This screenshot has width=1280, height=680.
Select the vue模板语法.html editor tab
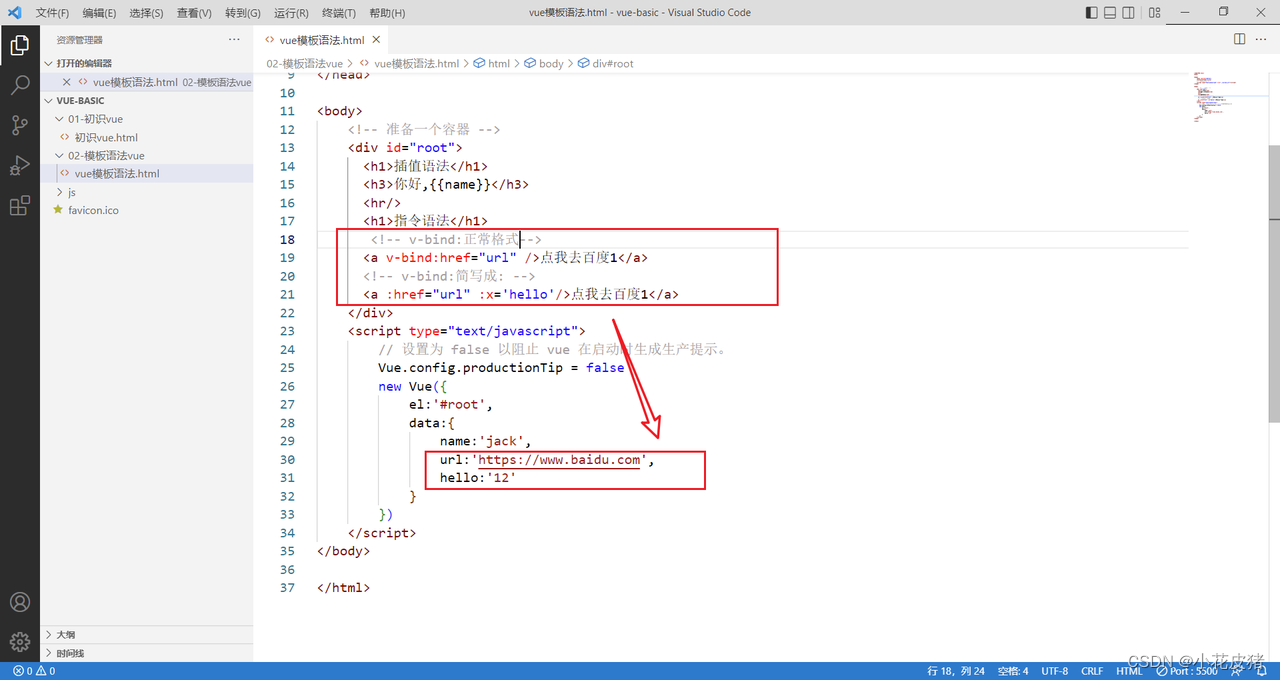pyautogui.click(x=322, y=40)
